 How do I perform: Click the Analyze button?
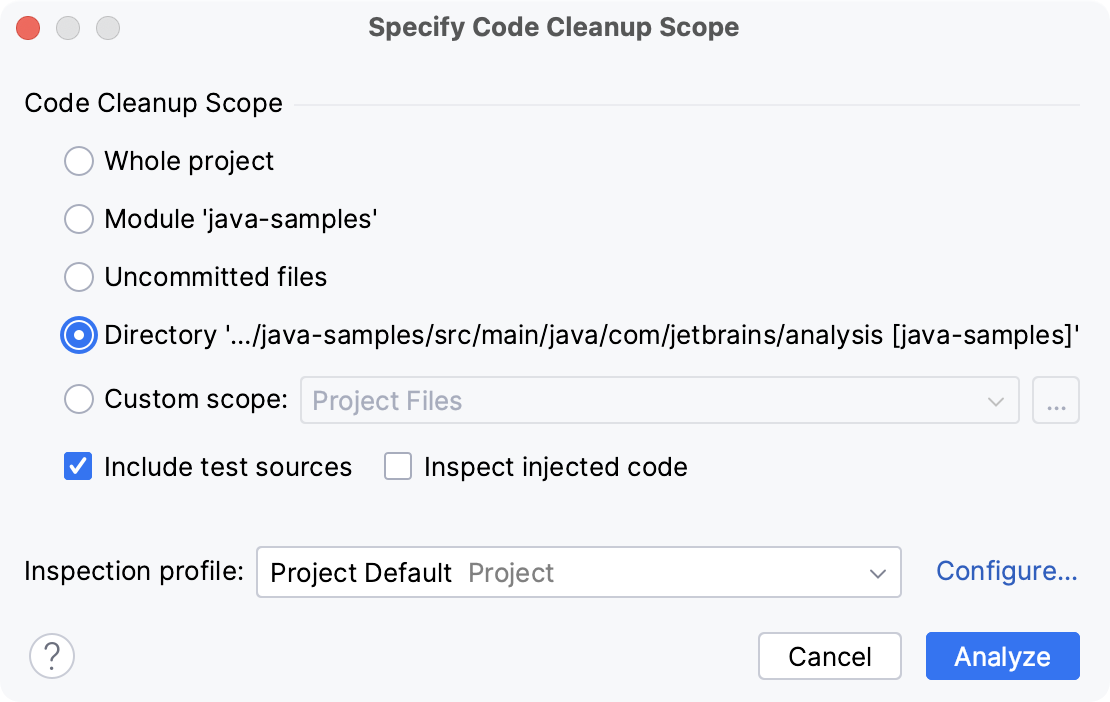(x=1002, y=656)
